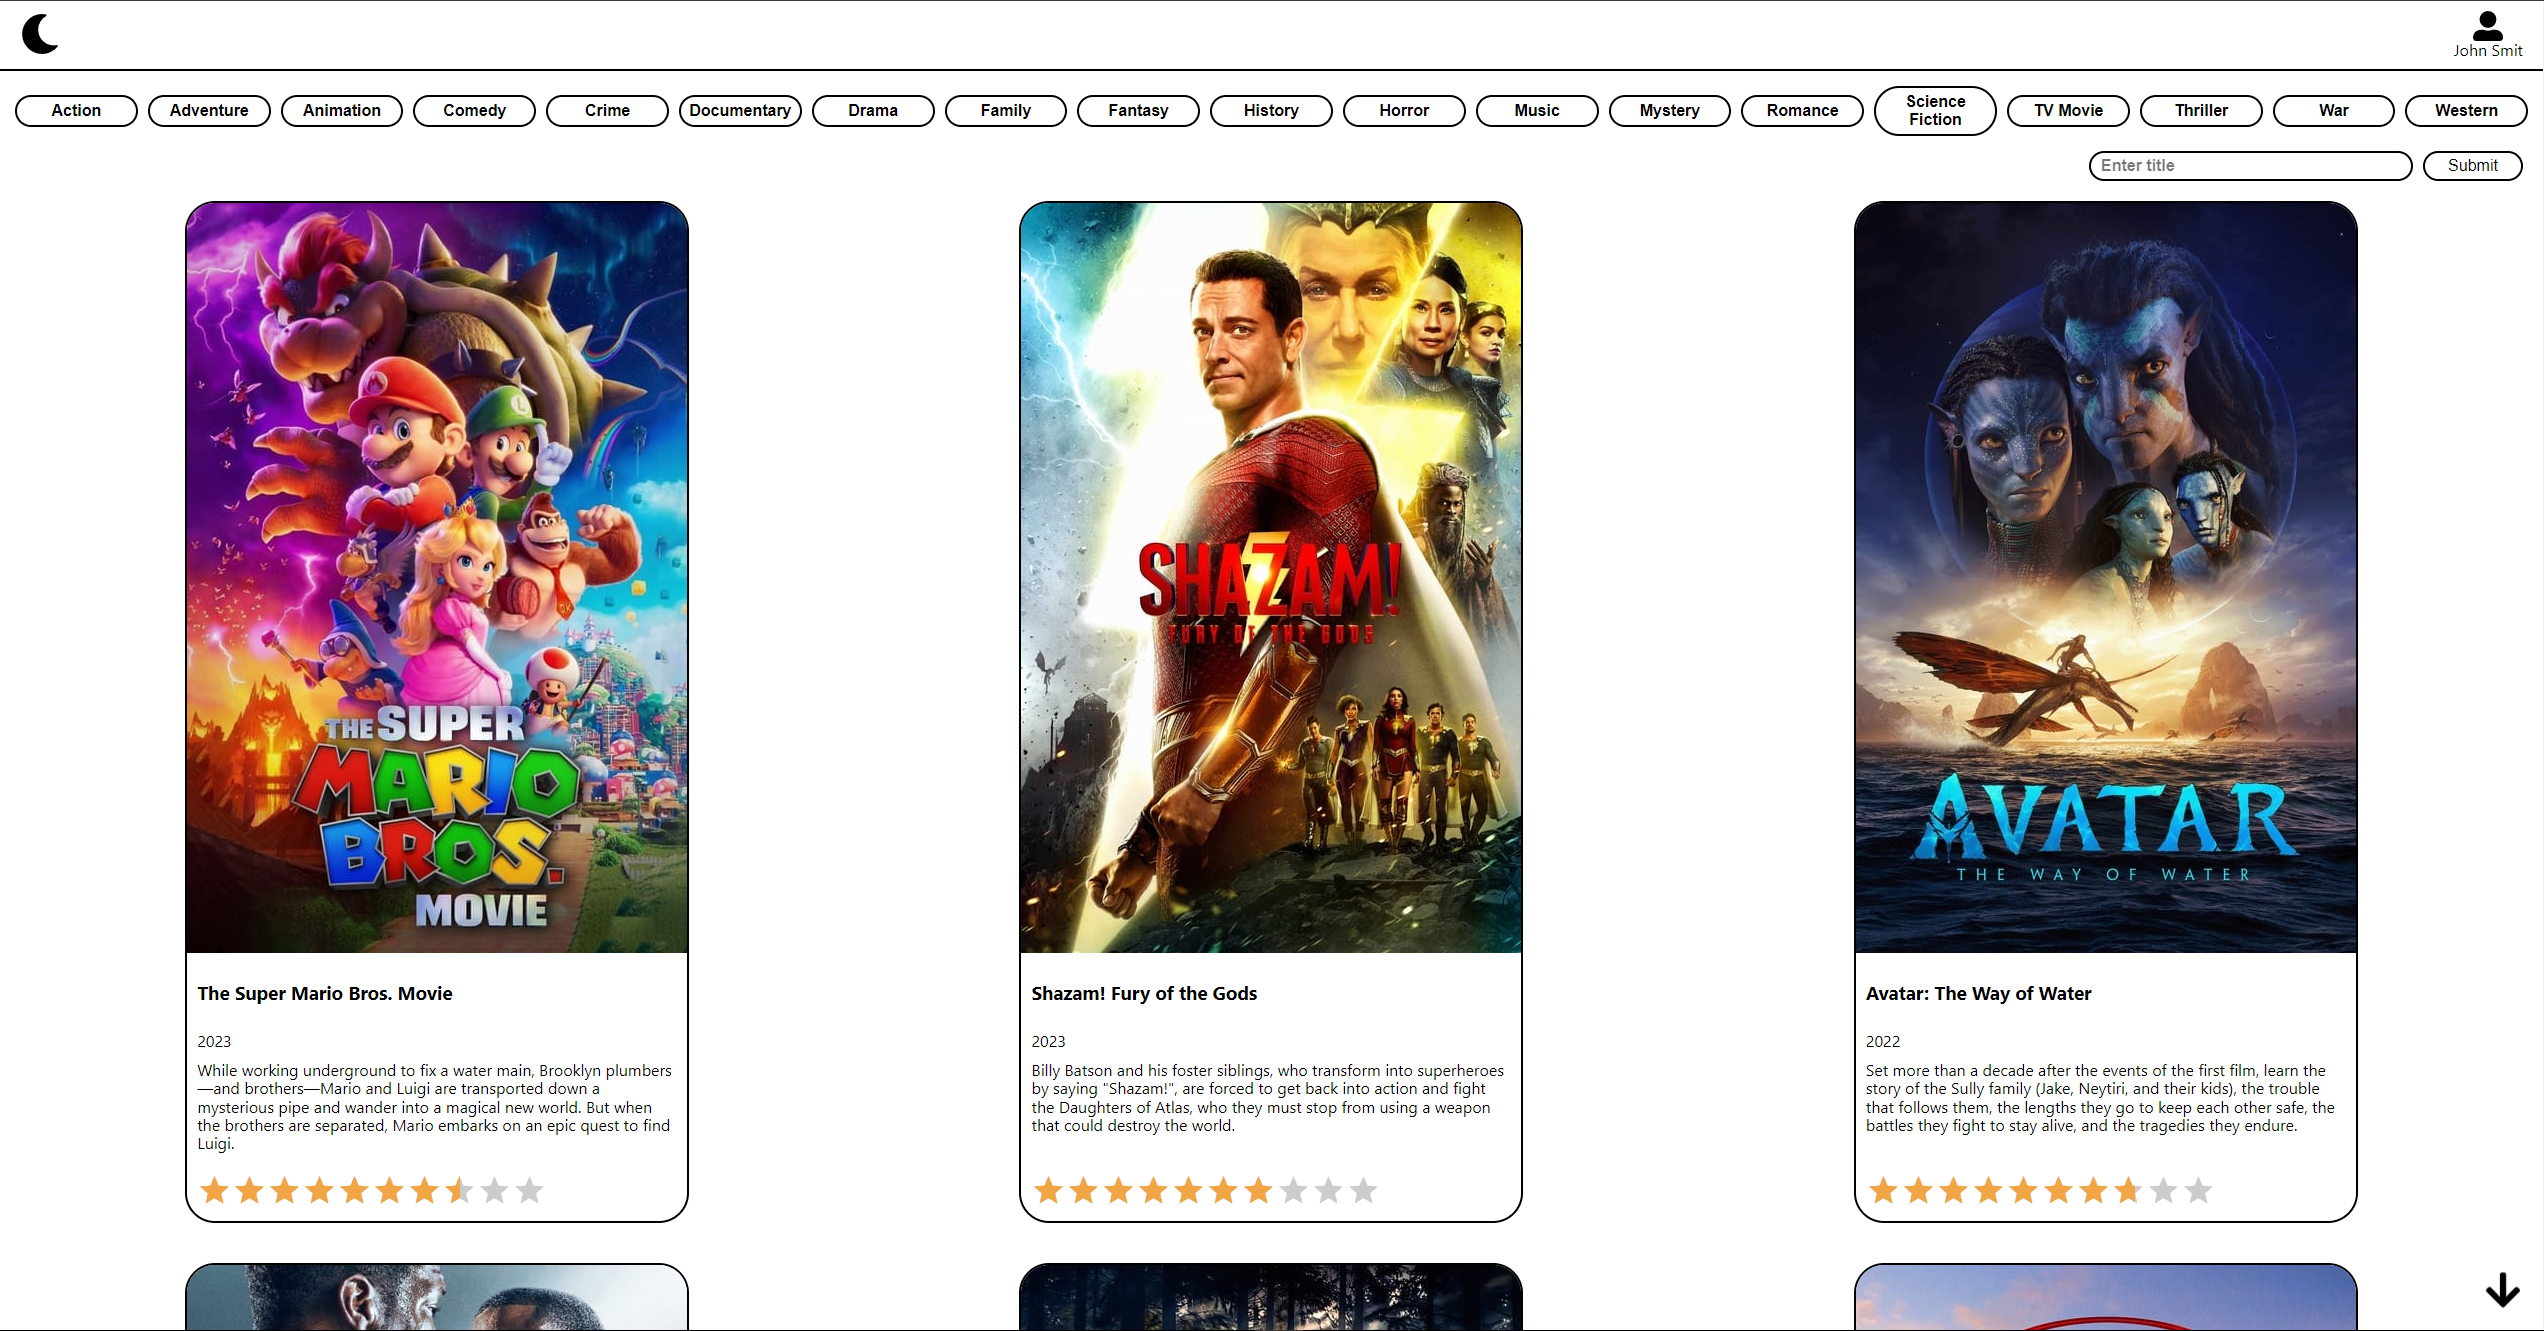The image size is (2544, 1331).
Task: Select the Horror genre filter
Action: tap(1404, 110)
